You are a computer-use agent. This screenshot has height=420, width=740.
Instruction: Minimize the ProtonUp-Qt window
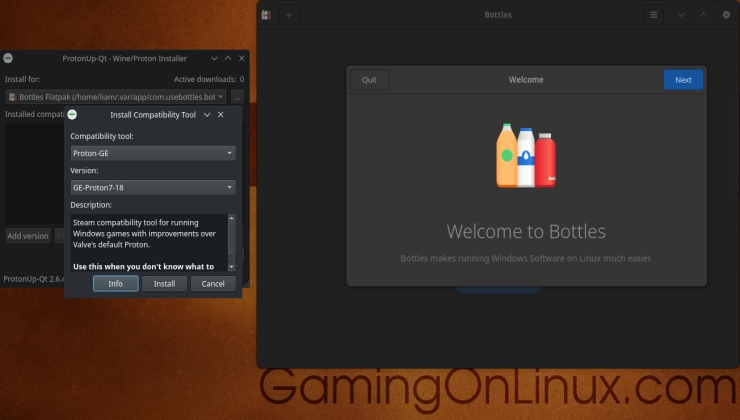click(x=214, y=58)
